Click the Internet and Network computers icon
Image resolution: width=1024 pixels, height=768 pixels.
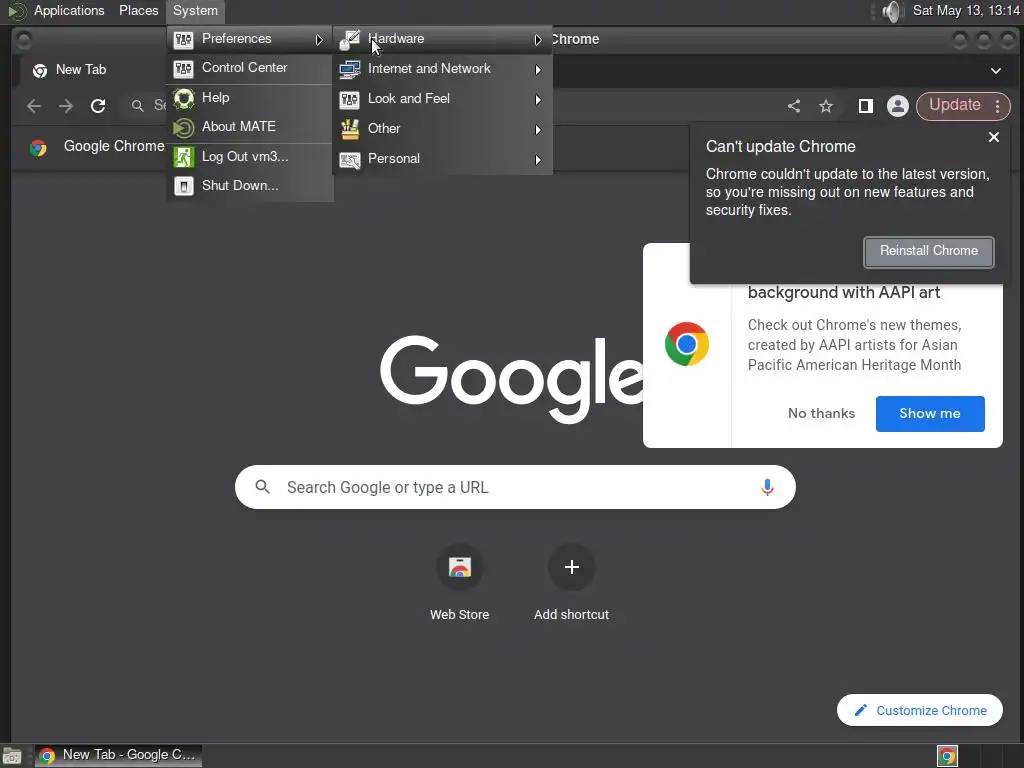point(350,70)
